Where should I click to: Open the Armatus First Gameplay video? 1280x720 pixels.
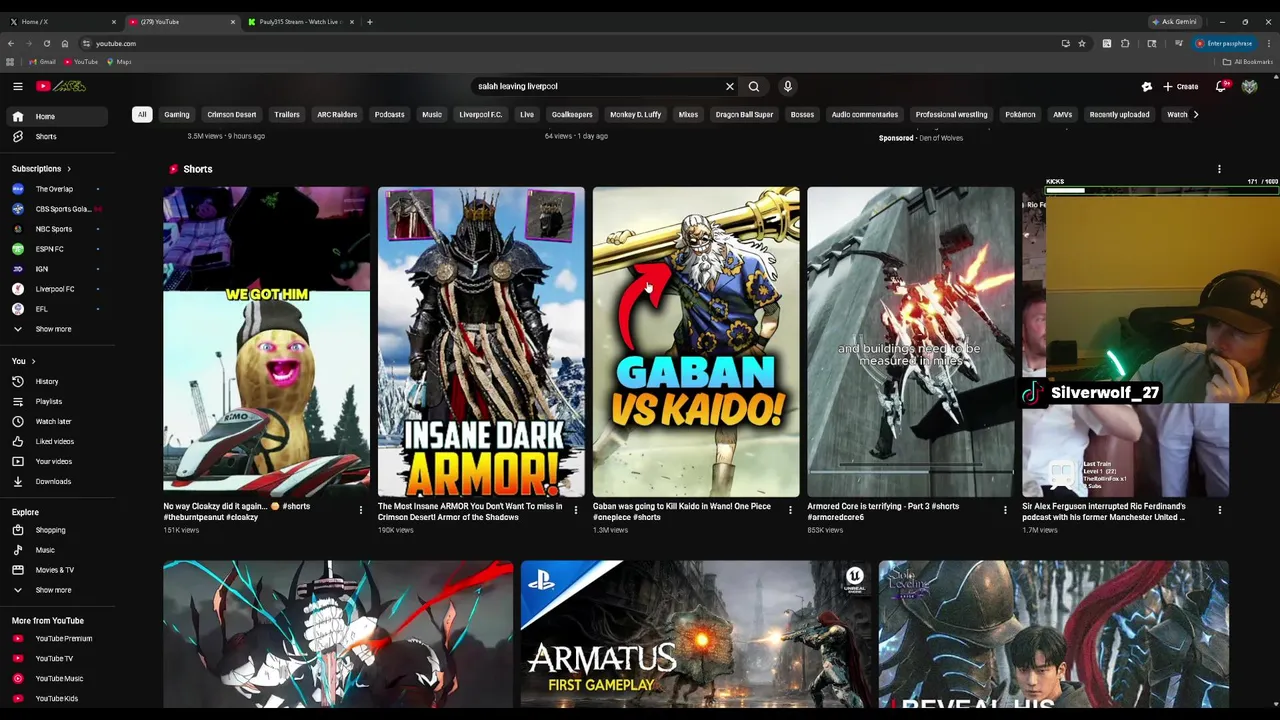coord(696,634)
